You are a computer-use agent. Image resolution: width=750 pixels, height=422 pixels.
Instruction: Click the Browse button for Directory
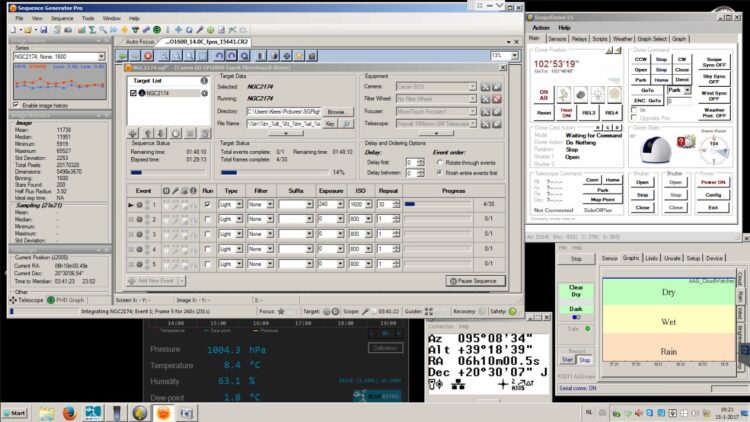[337, 111]
